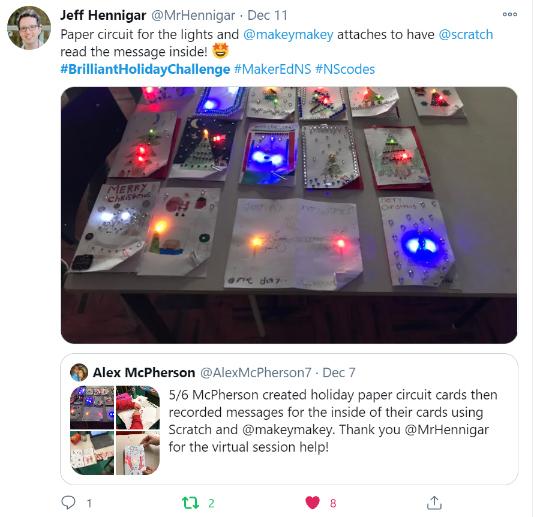Open the three-dot more options menu

tap(509, 14)
